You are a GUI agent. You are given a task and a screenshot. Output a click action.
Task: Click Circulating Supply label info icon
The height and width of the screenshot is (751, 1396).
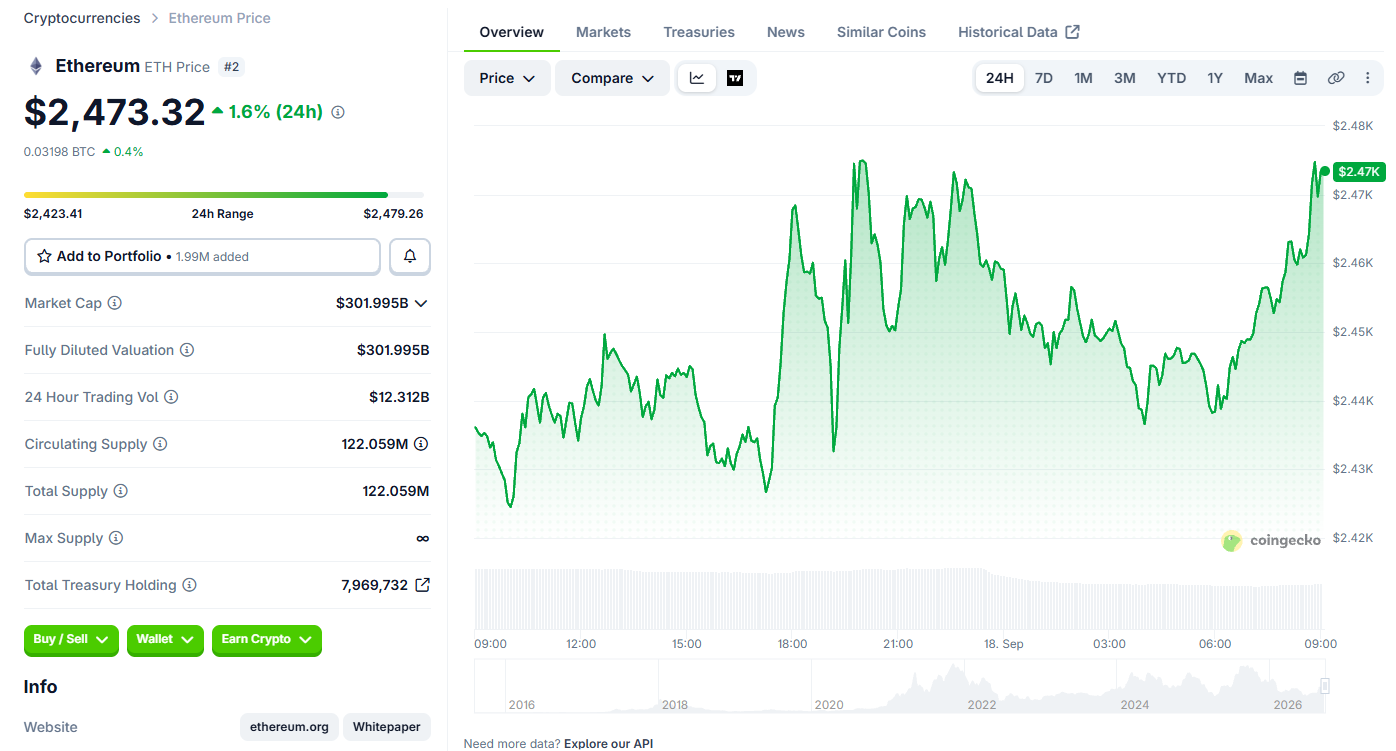coord(160,444)
